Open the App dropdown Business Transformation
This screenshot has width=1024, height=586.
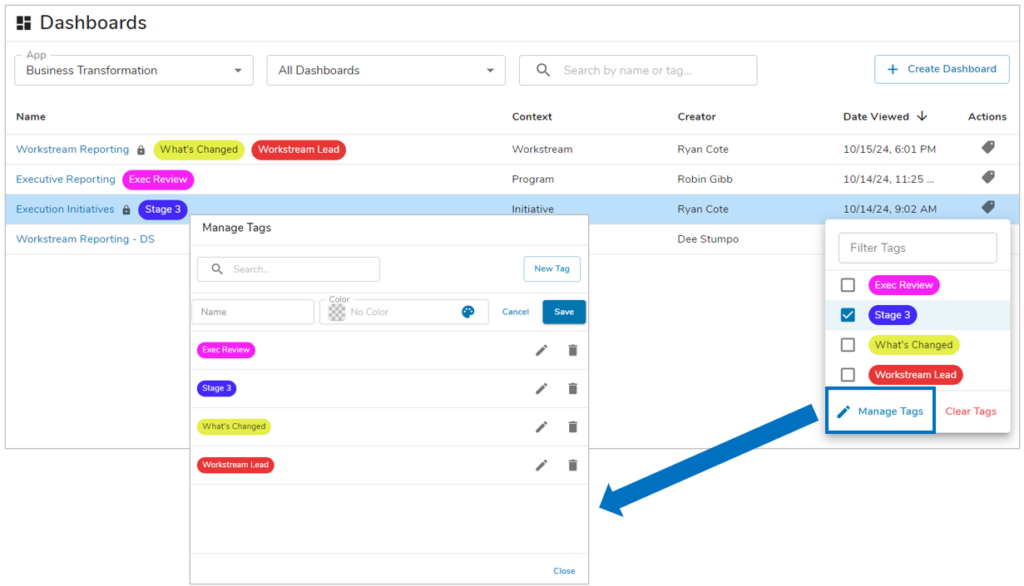pyautogui.click(x=134, y=70)
